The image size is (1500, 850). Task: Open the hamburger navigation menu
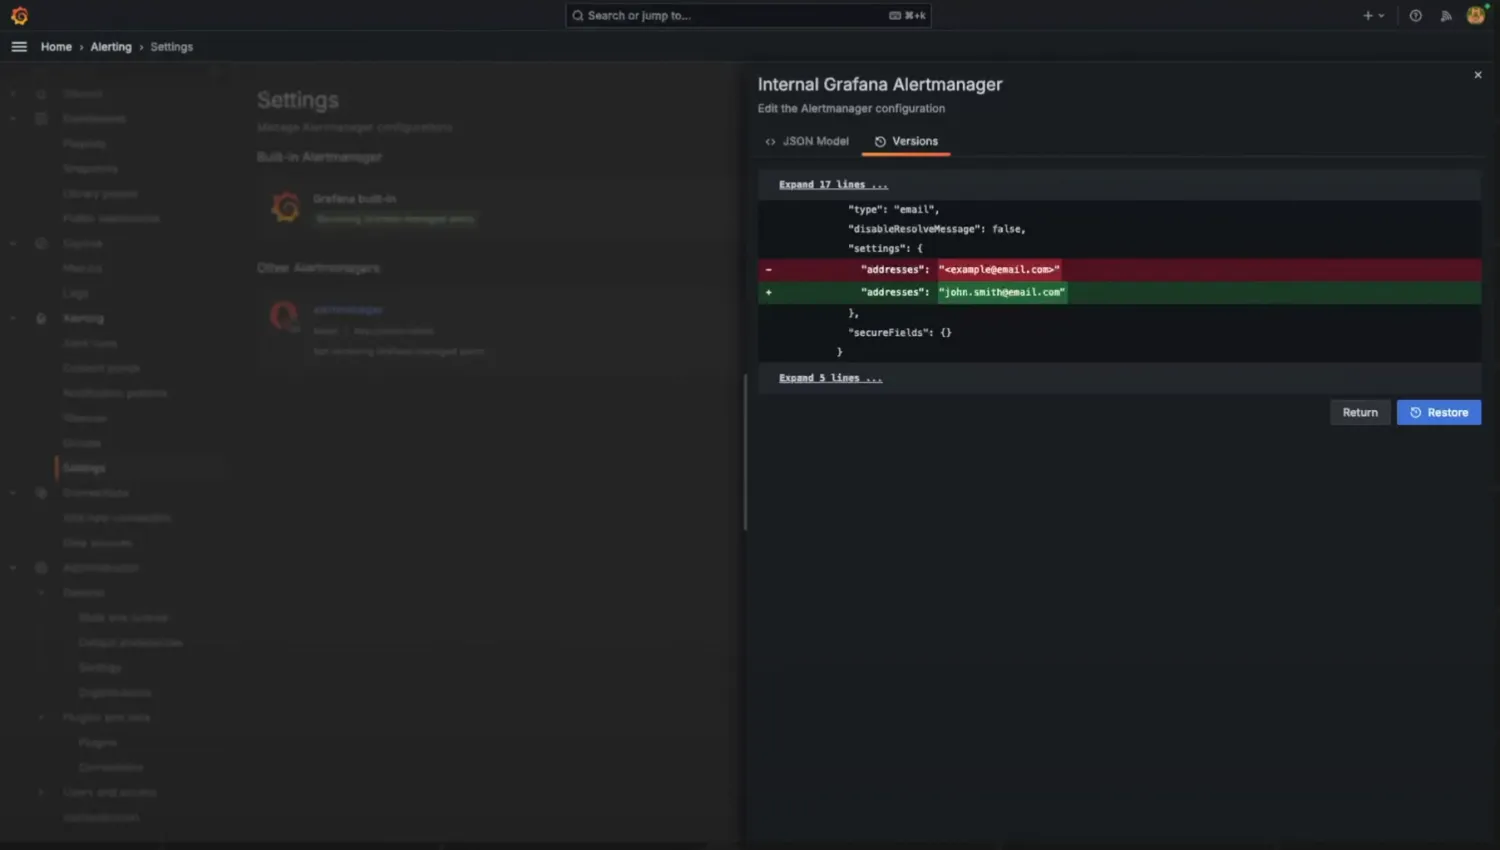point(19,47)
